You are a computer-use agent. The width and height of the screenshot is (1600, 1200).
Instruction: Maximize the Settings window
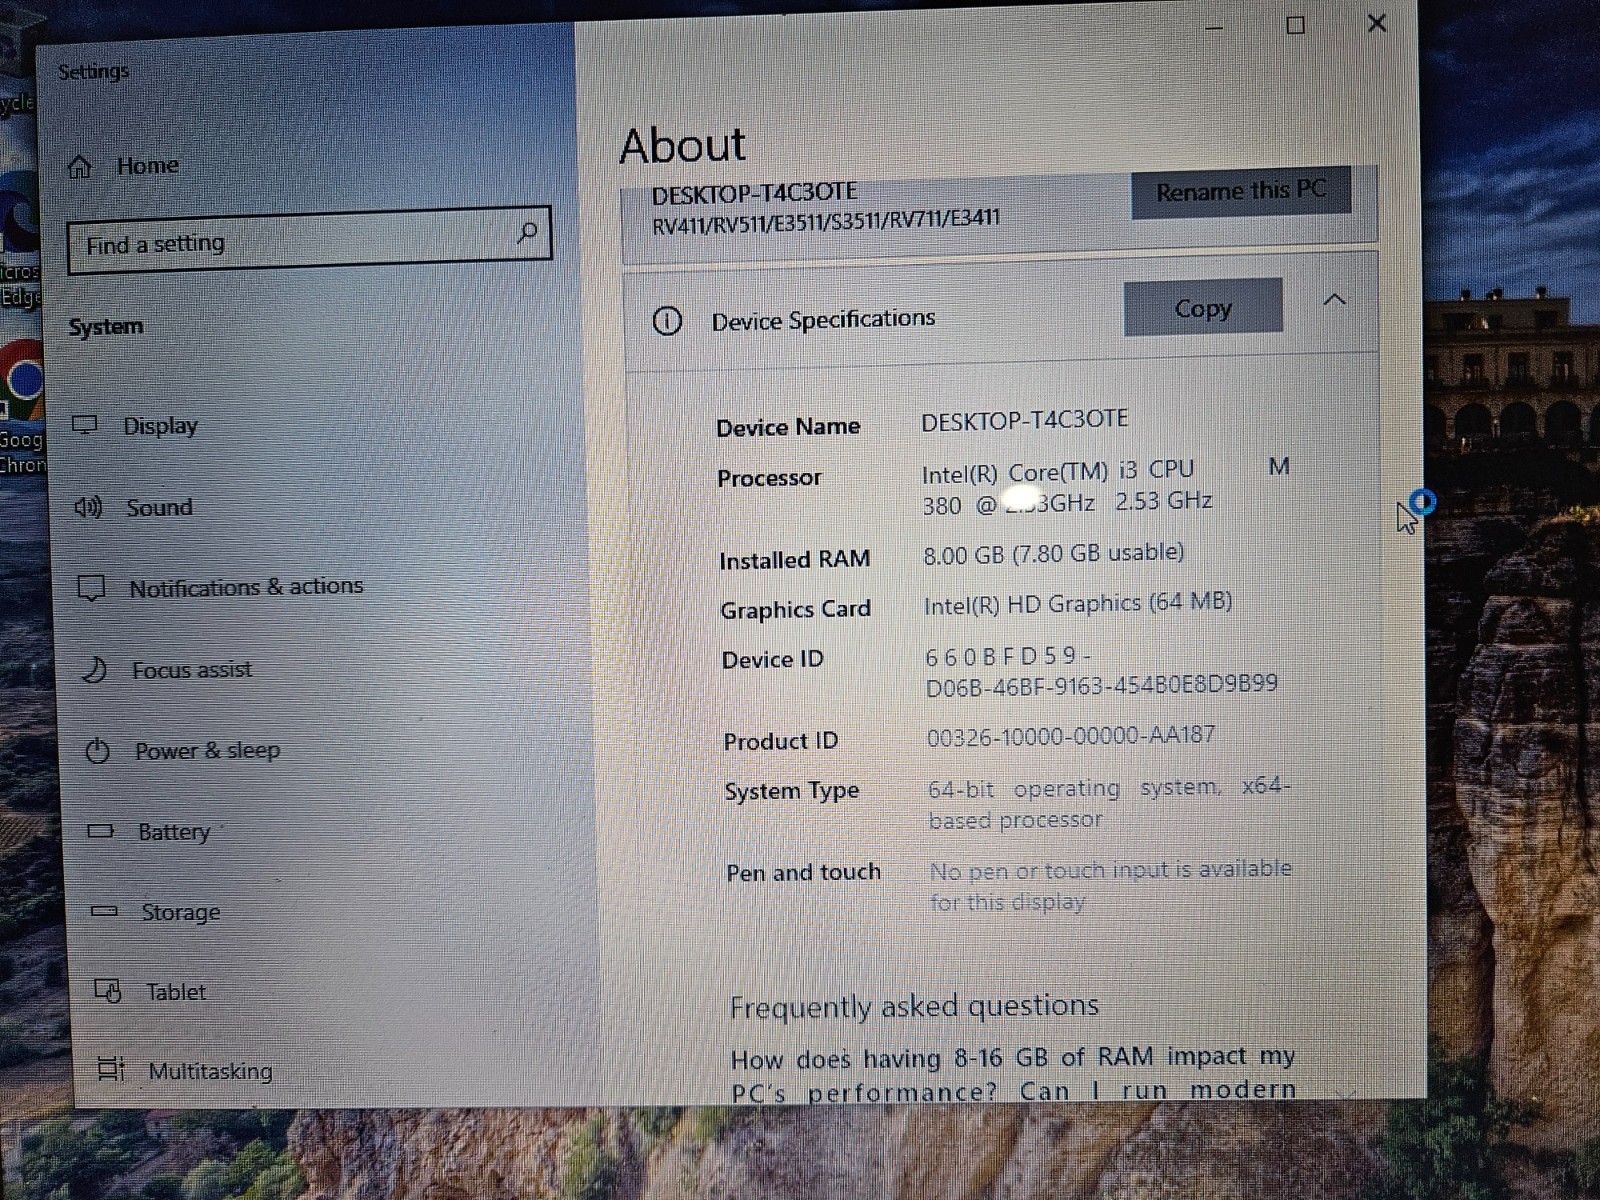coord(1295,25)
